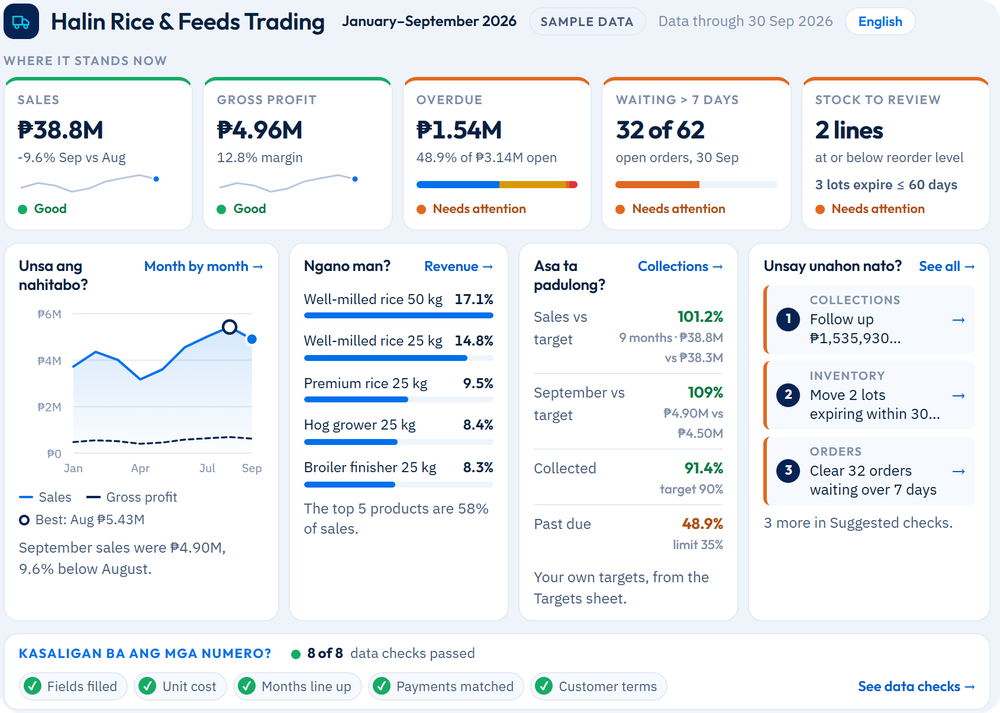Click the Customer terms check icon
The height and width of the screenshot is (713, 1000).
(543, 686)
